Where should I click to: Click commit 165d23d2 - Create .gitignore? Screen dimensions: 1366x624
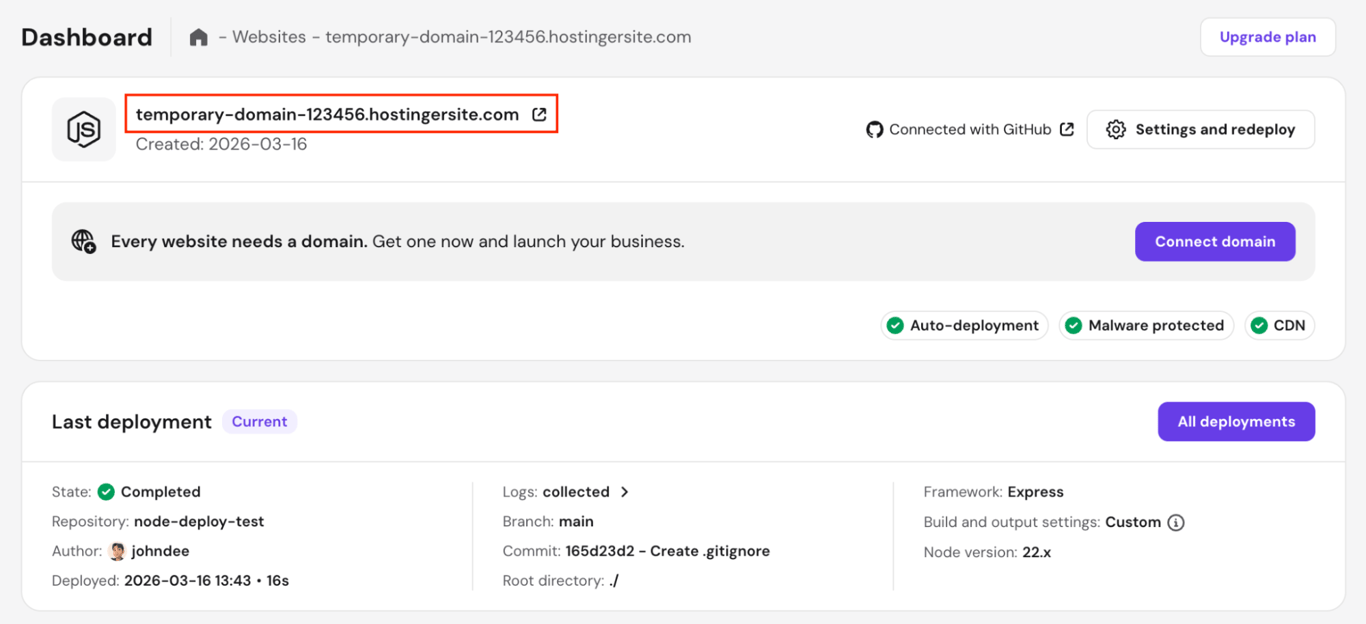pyautogui.click(x=668, y=551)
